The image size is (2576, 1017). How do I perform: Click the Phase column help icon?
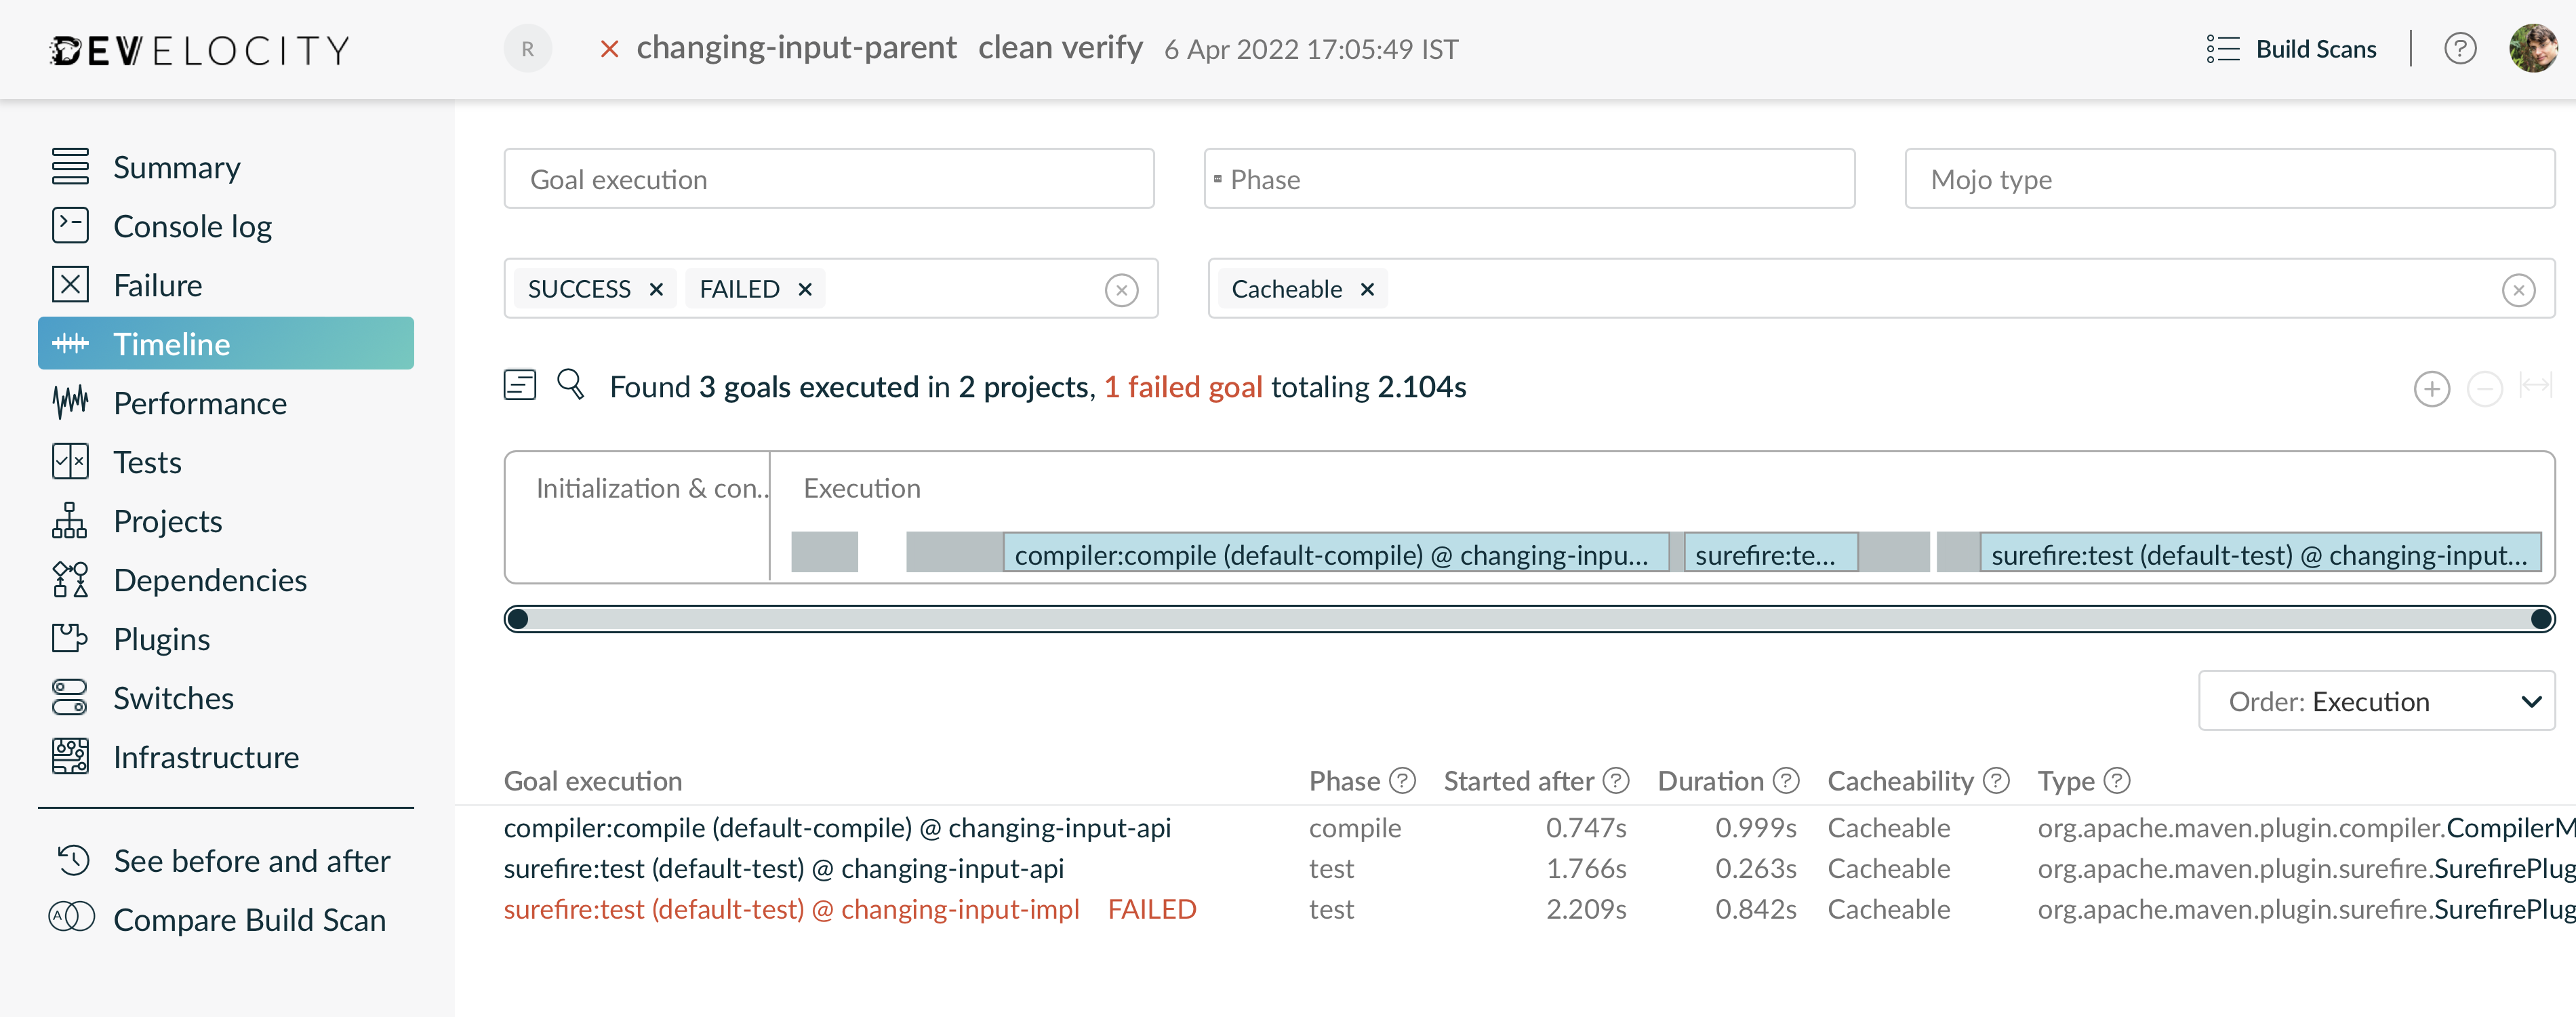(1403, 781)
